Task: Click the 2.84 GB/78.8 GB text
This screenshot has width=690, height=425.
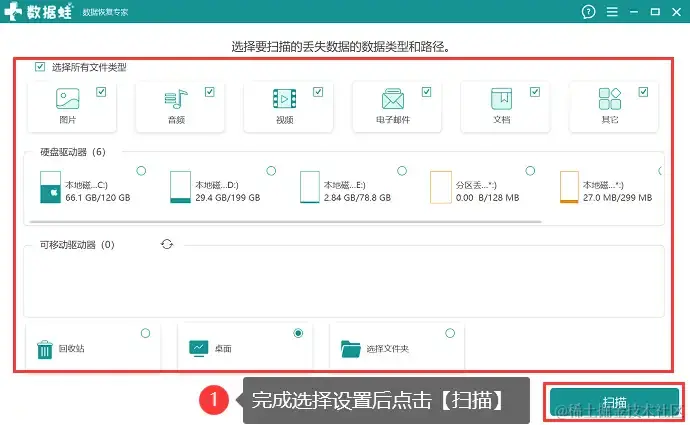Action: point(357,198)
